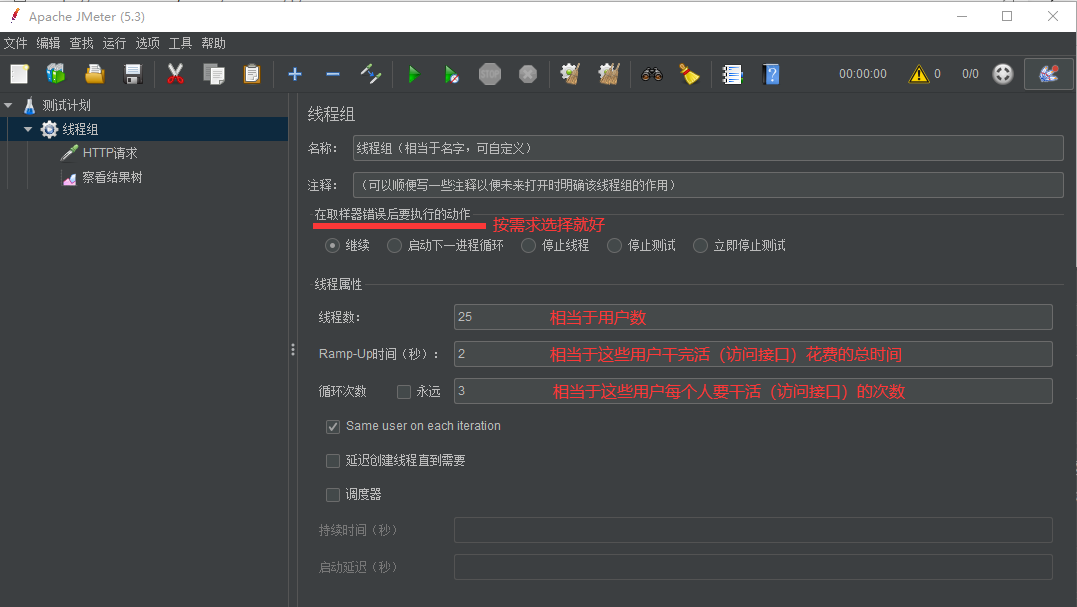Save the test plan with disk icon
Viewport: 1077px width, 607px height.
click(x=133, y=74)
